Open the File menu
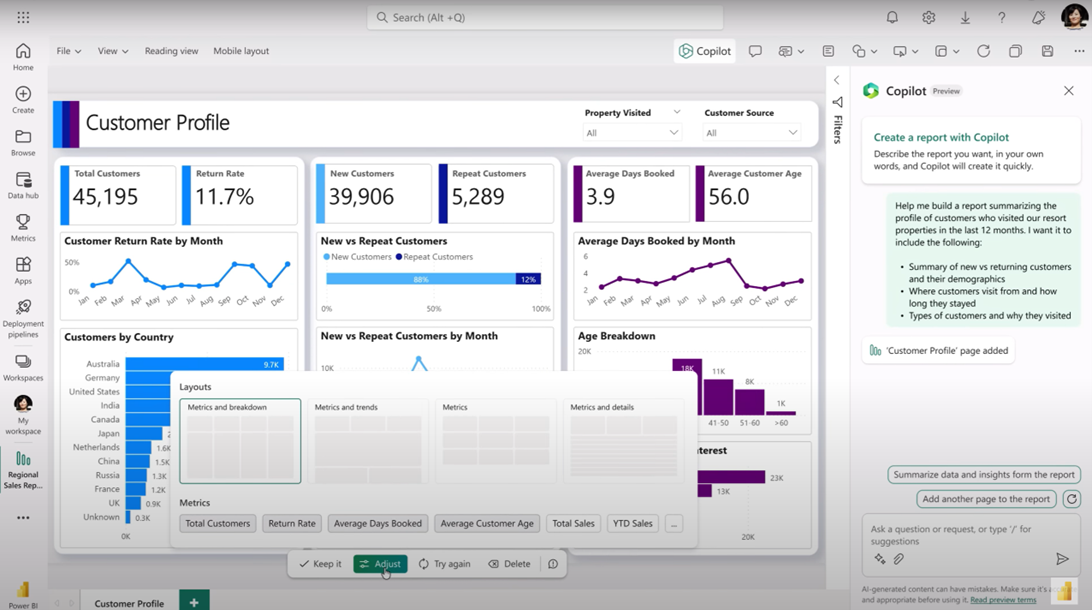1092x610 pixels. tap(68, 51)
